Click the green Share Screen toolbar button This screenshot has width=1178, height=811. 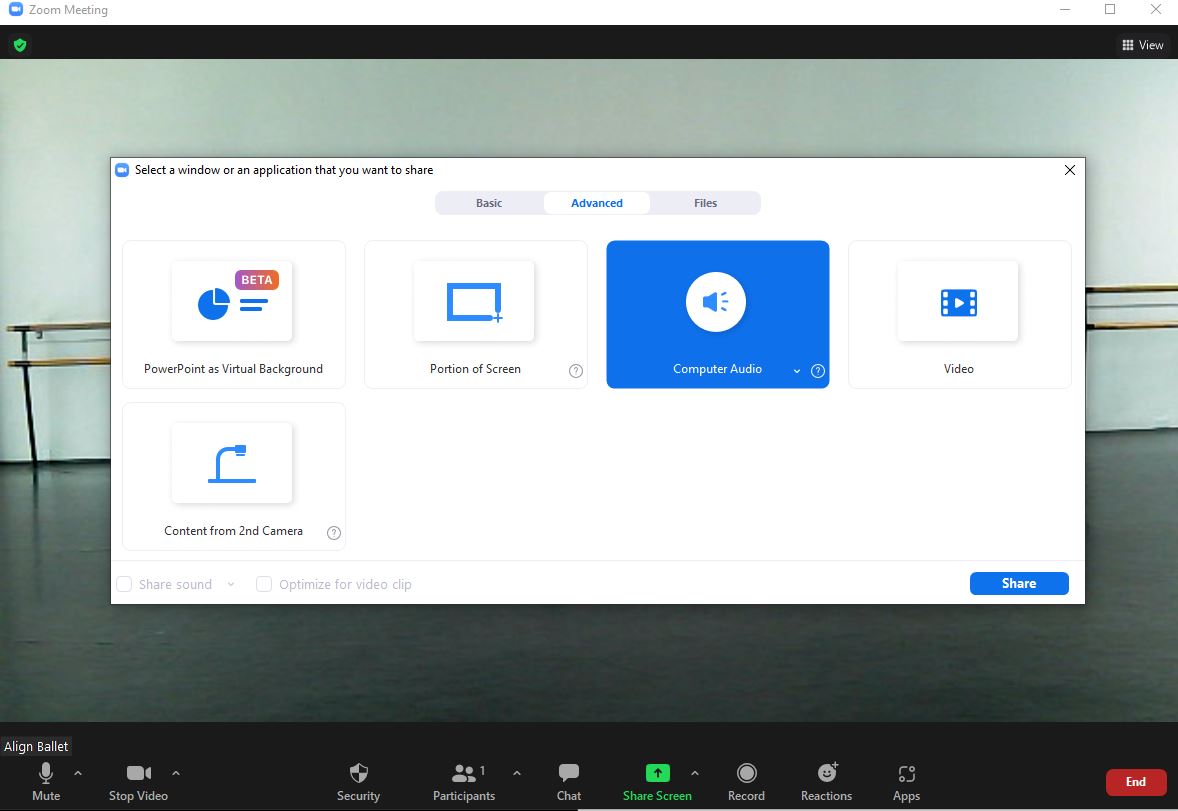(657, 782)
